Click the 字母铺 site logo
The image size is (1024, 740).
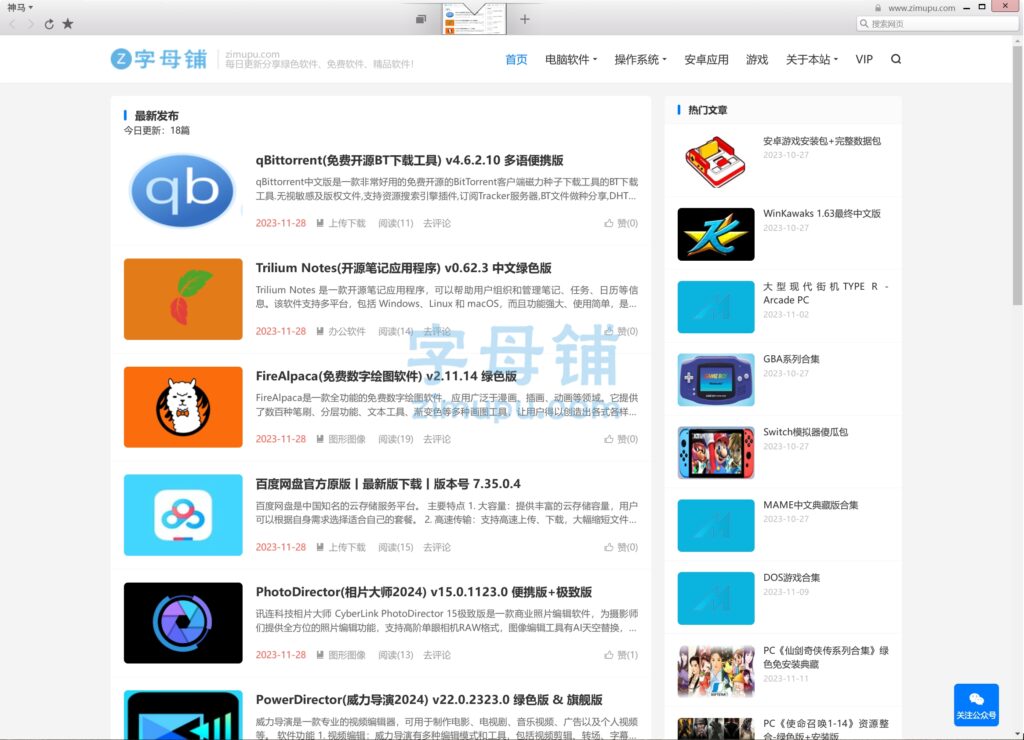[159, 59]
